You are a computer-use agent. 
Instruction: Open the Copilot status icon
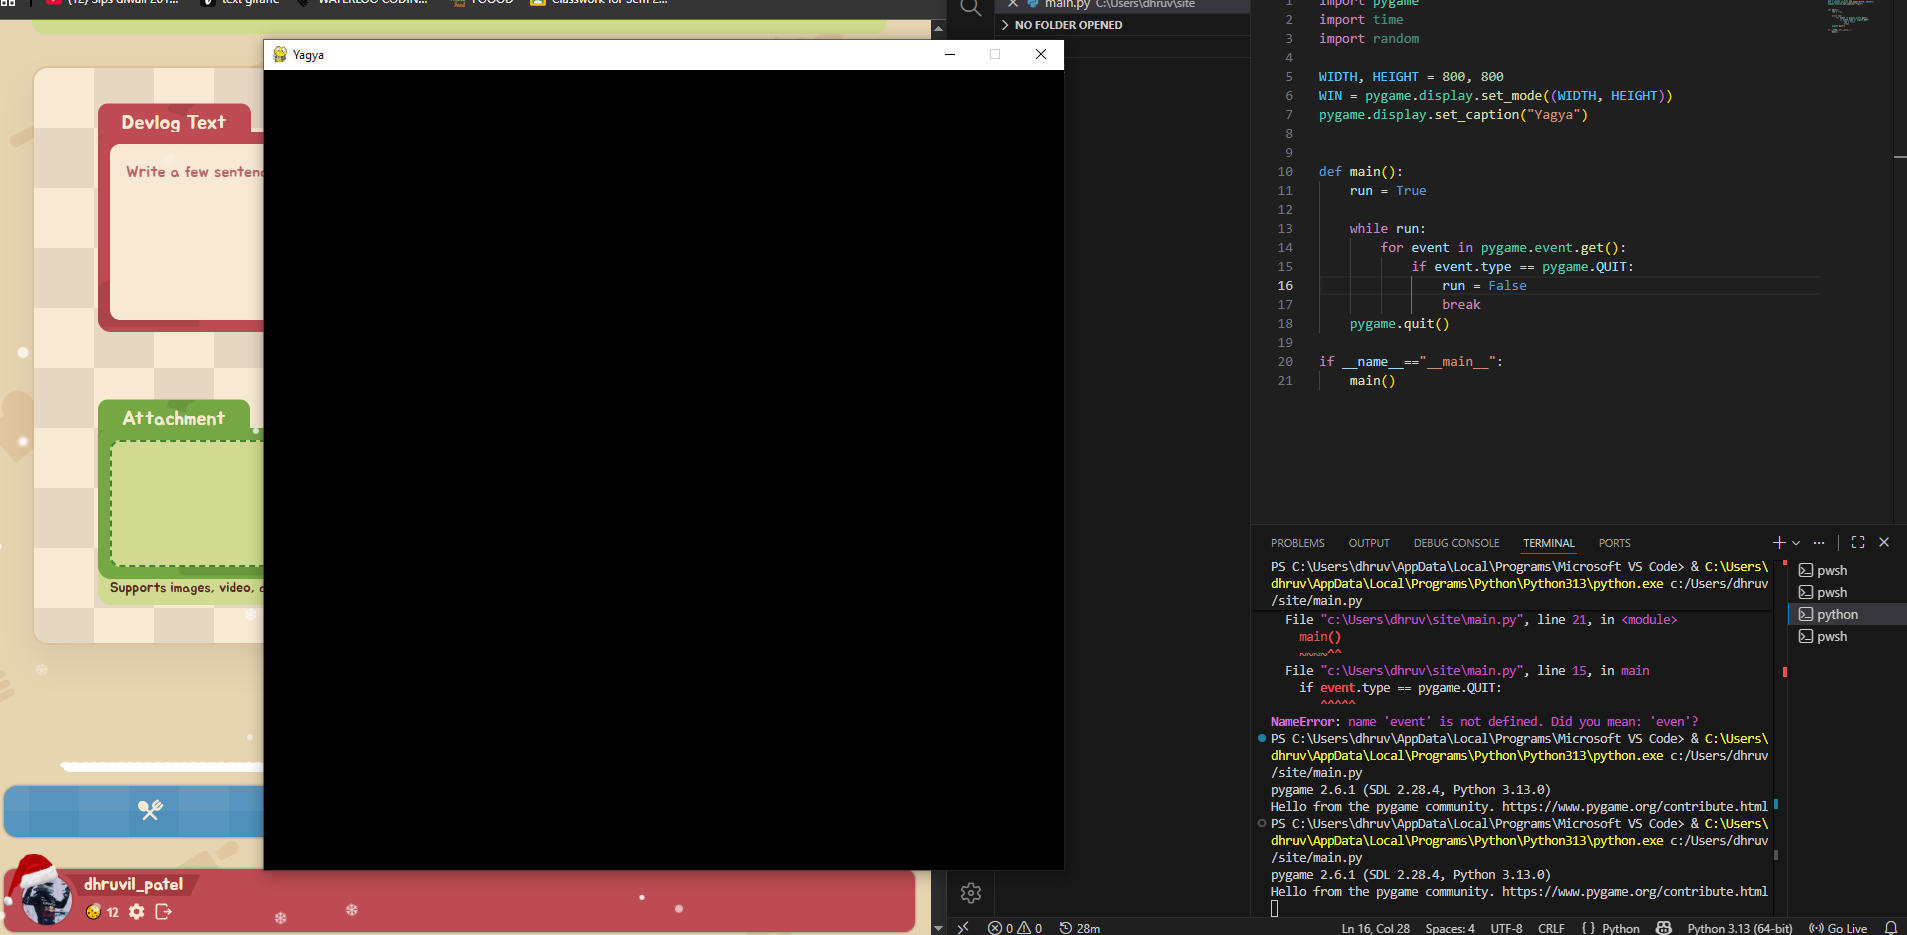[1664, 928]
